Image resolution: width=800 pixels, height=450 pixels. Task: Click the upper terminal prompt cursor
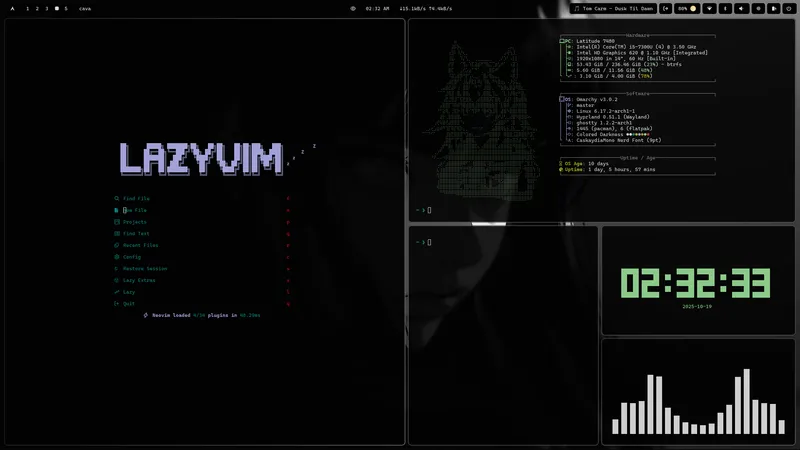click(x=429, y=210)
